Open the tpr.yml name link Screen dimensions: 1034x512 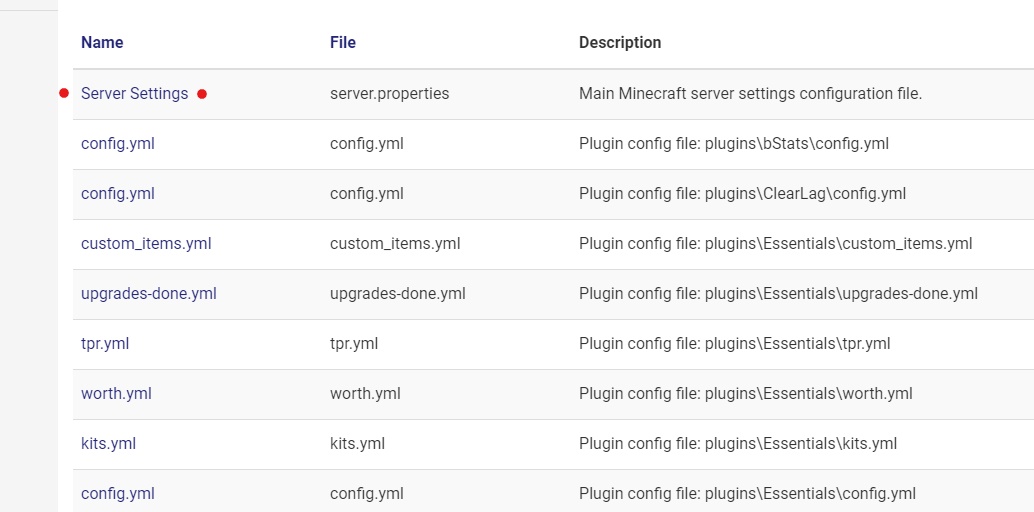[105, 344]
